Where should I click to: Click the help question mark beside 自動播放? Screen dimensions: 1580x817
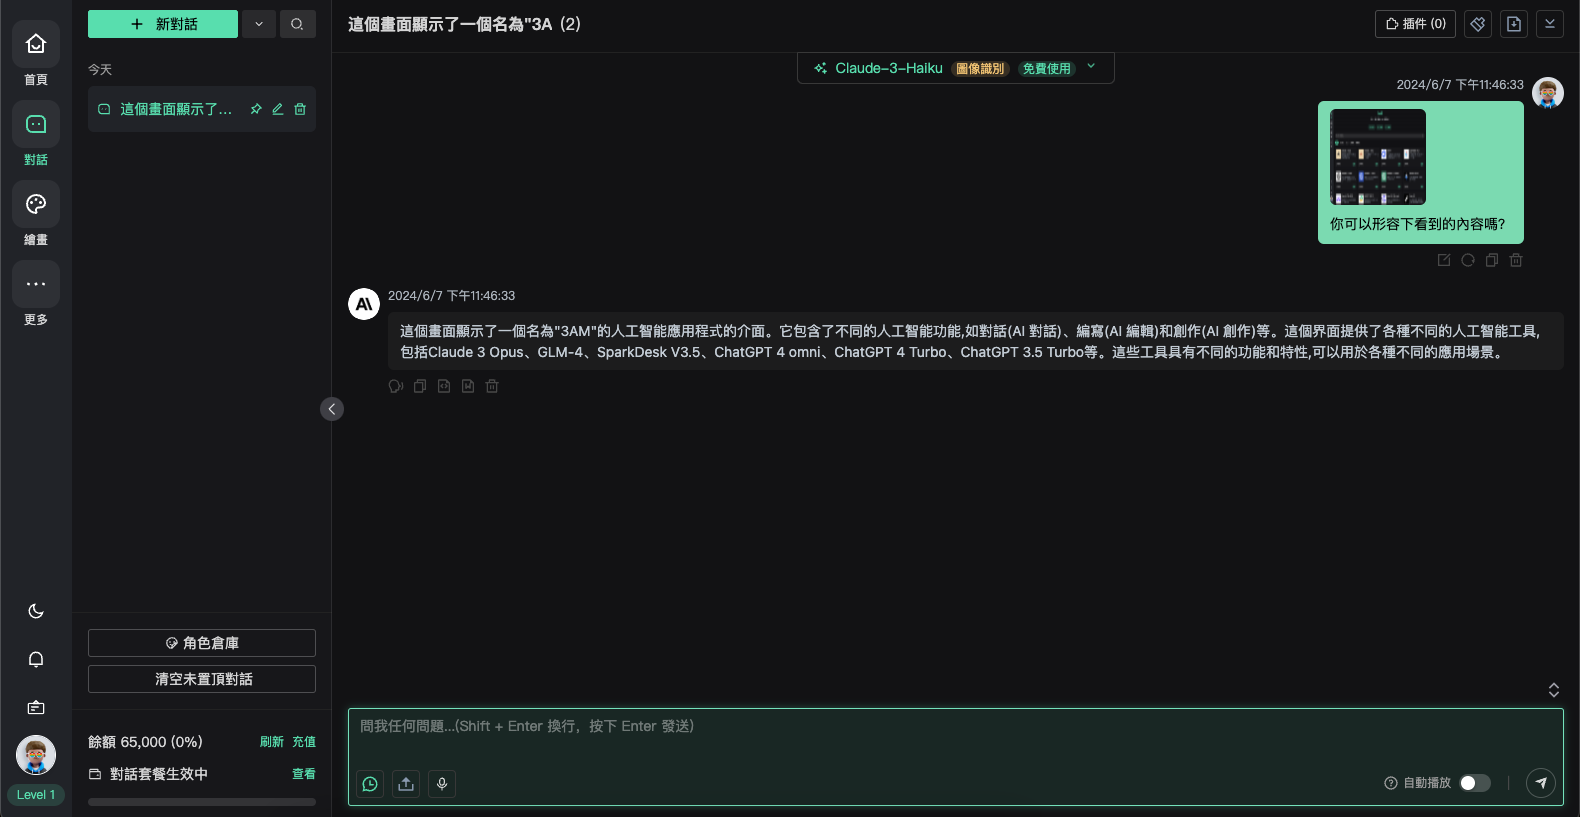[1390, 783]
